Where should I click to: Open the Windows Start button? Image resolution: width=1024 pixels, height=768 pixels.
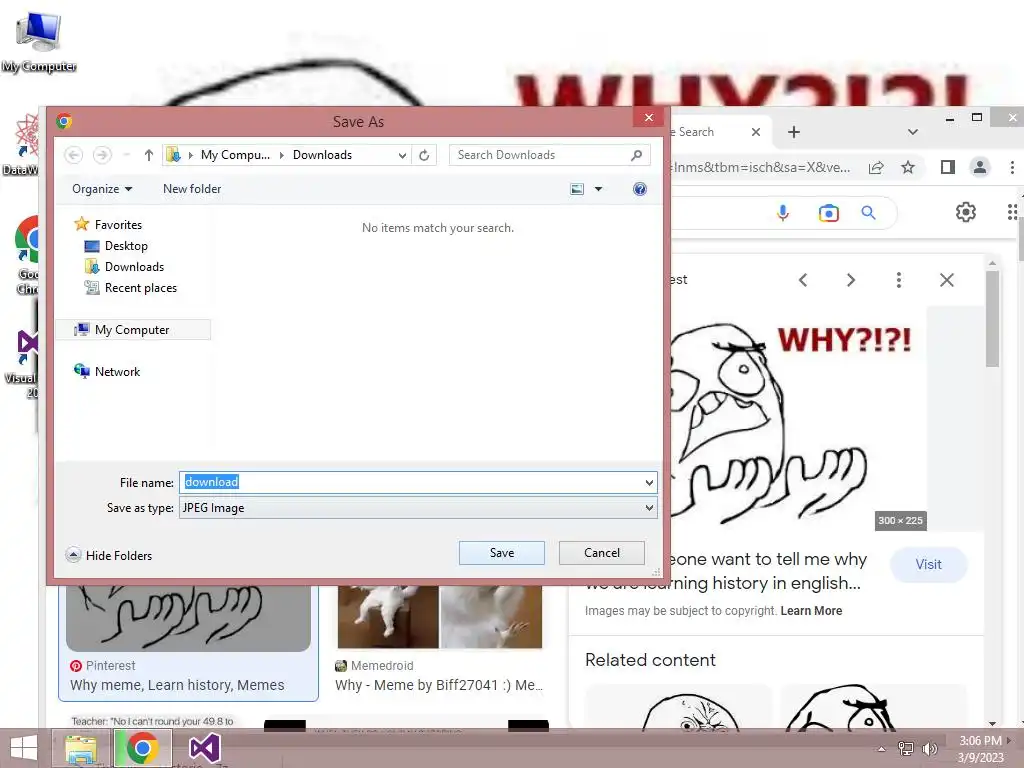[24, 748]
